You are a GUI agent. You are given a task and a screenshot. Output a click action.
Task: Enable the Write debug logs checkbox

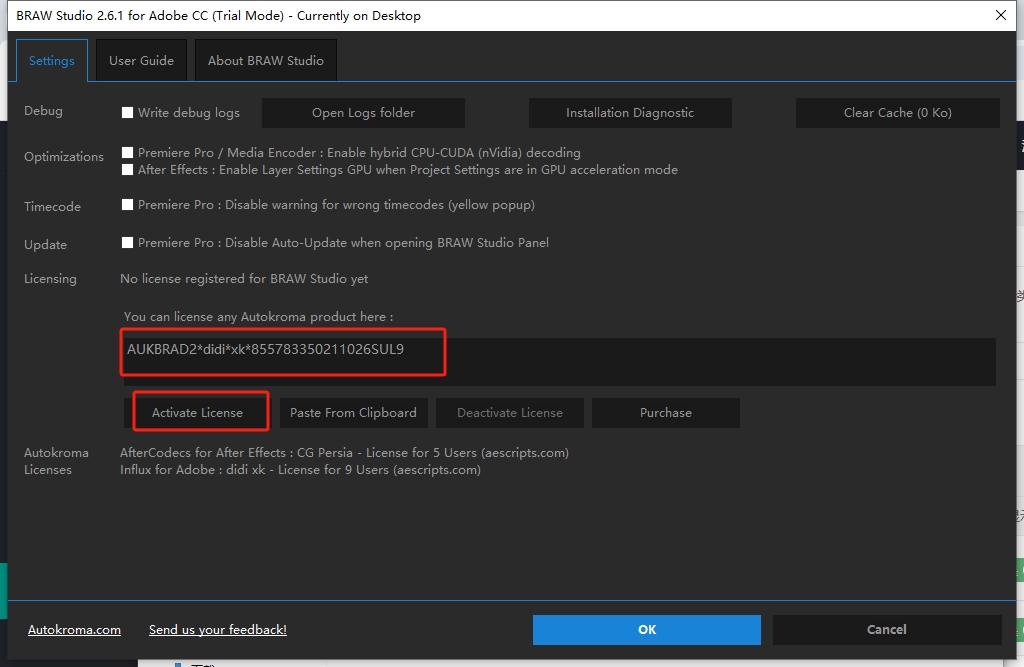127,112
